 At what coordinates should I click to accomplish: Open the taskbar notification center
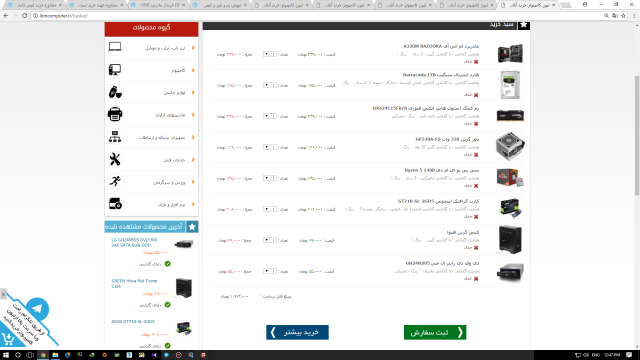coord(629,355)
